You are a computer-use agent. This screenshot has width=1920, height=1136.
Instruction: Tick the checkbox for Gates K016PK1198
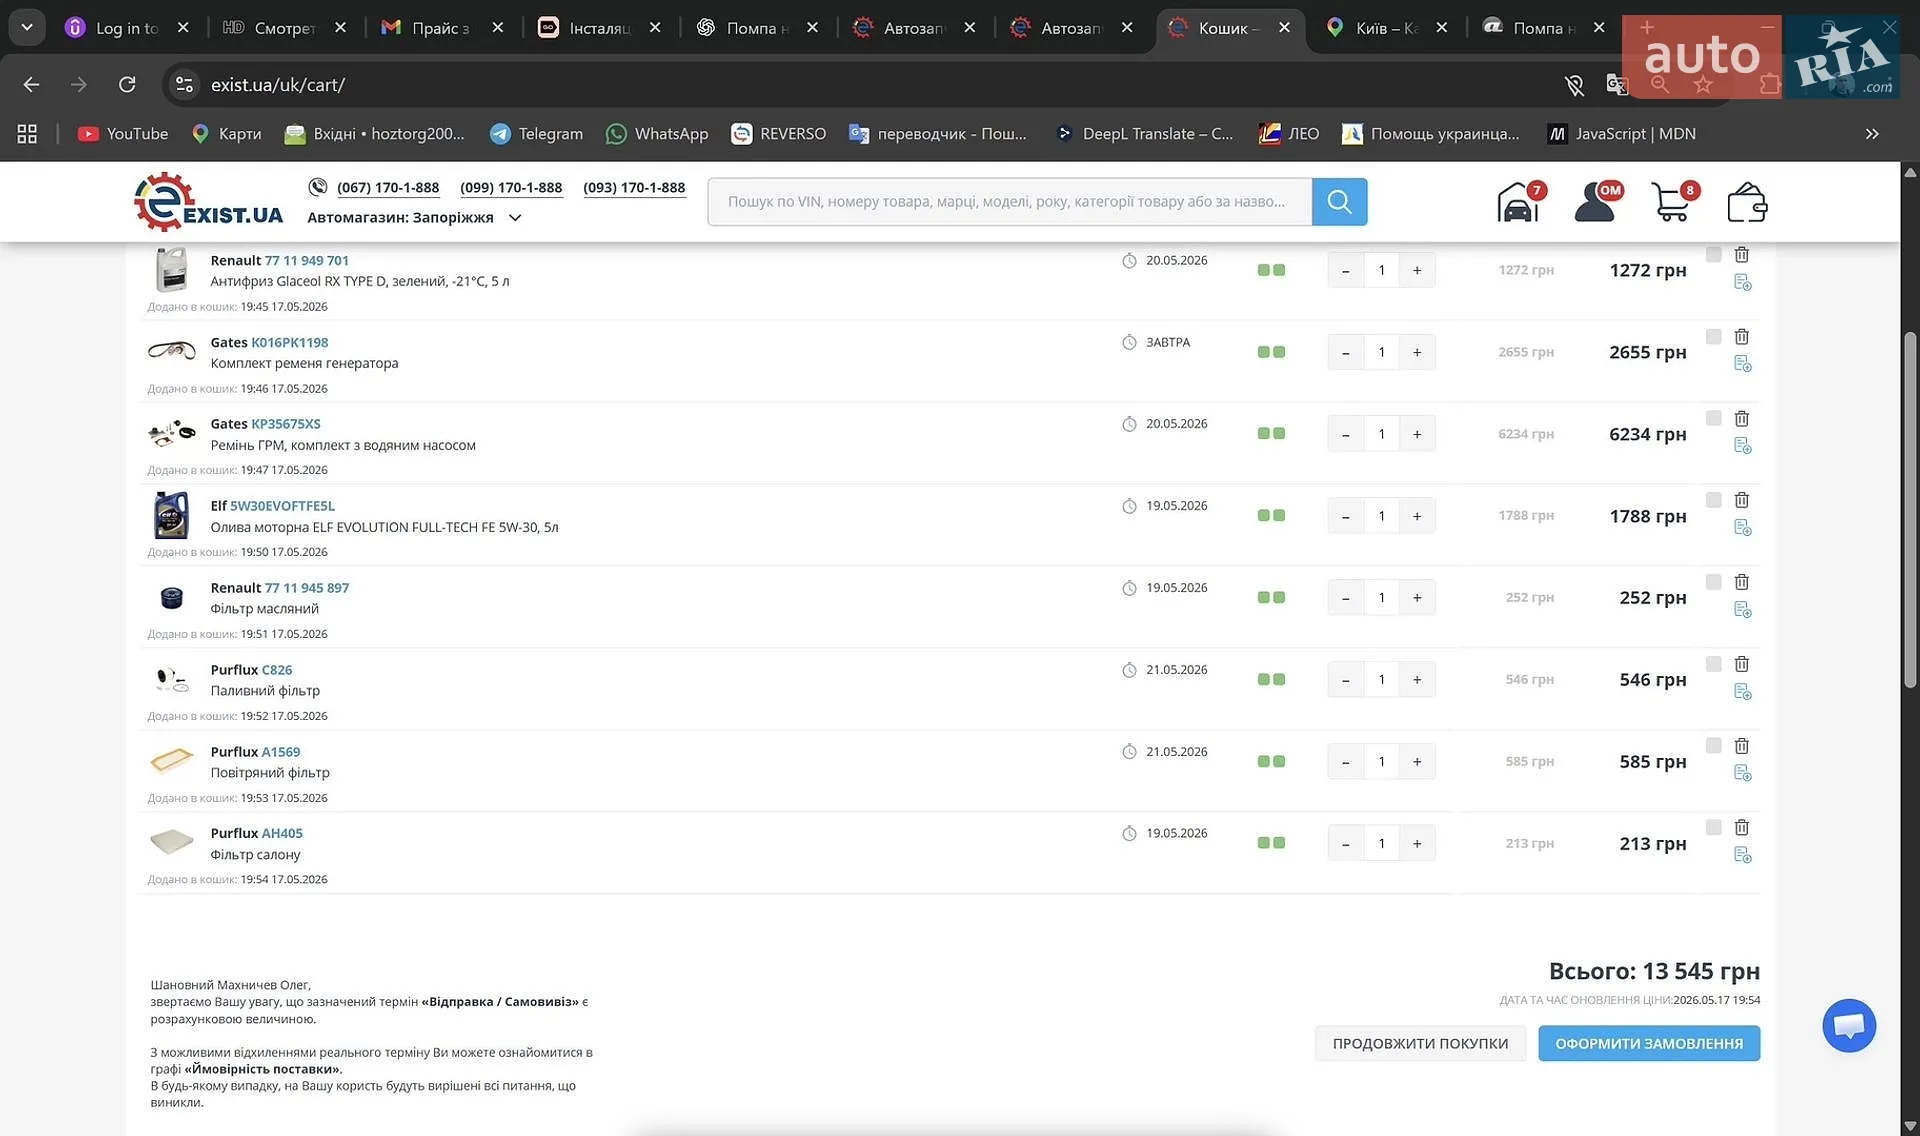pyautogui.click(x=1713, y=337)
